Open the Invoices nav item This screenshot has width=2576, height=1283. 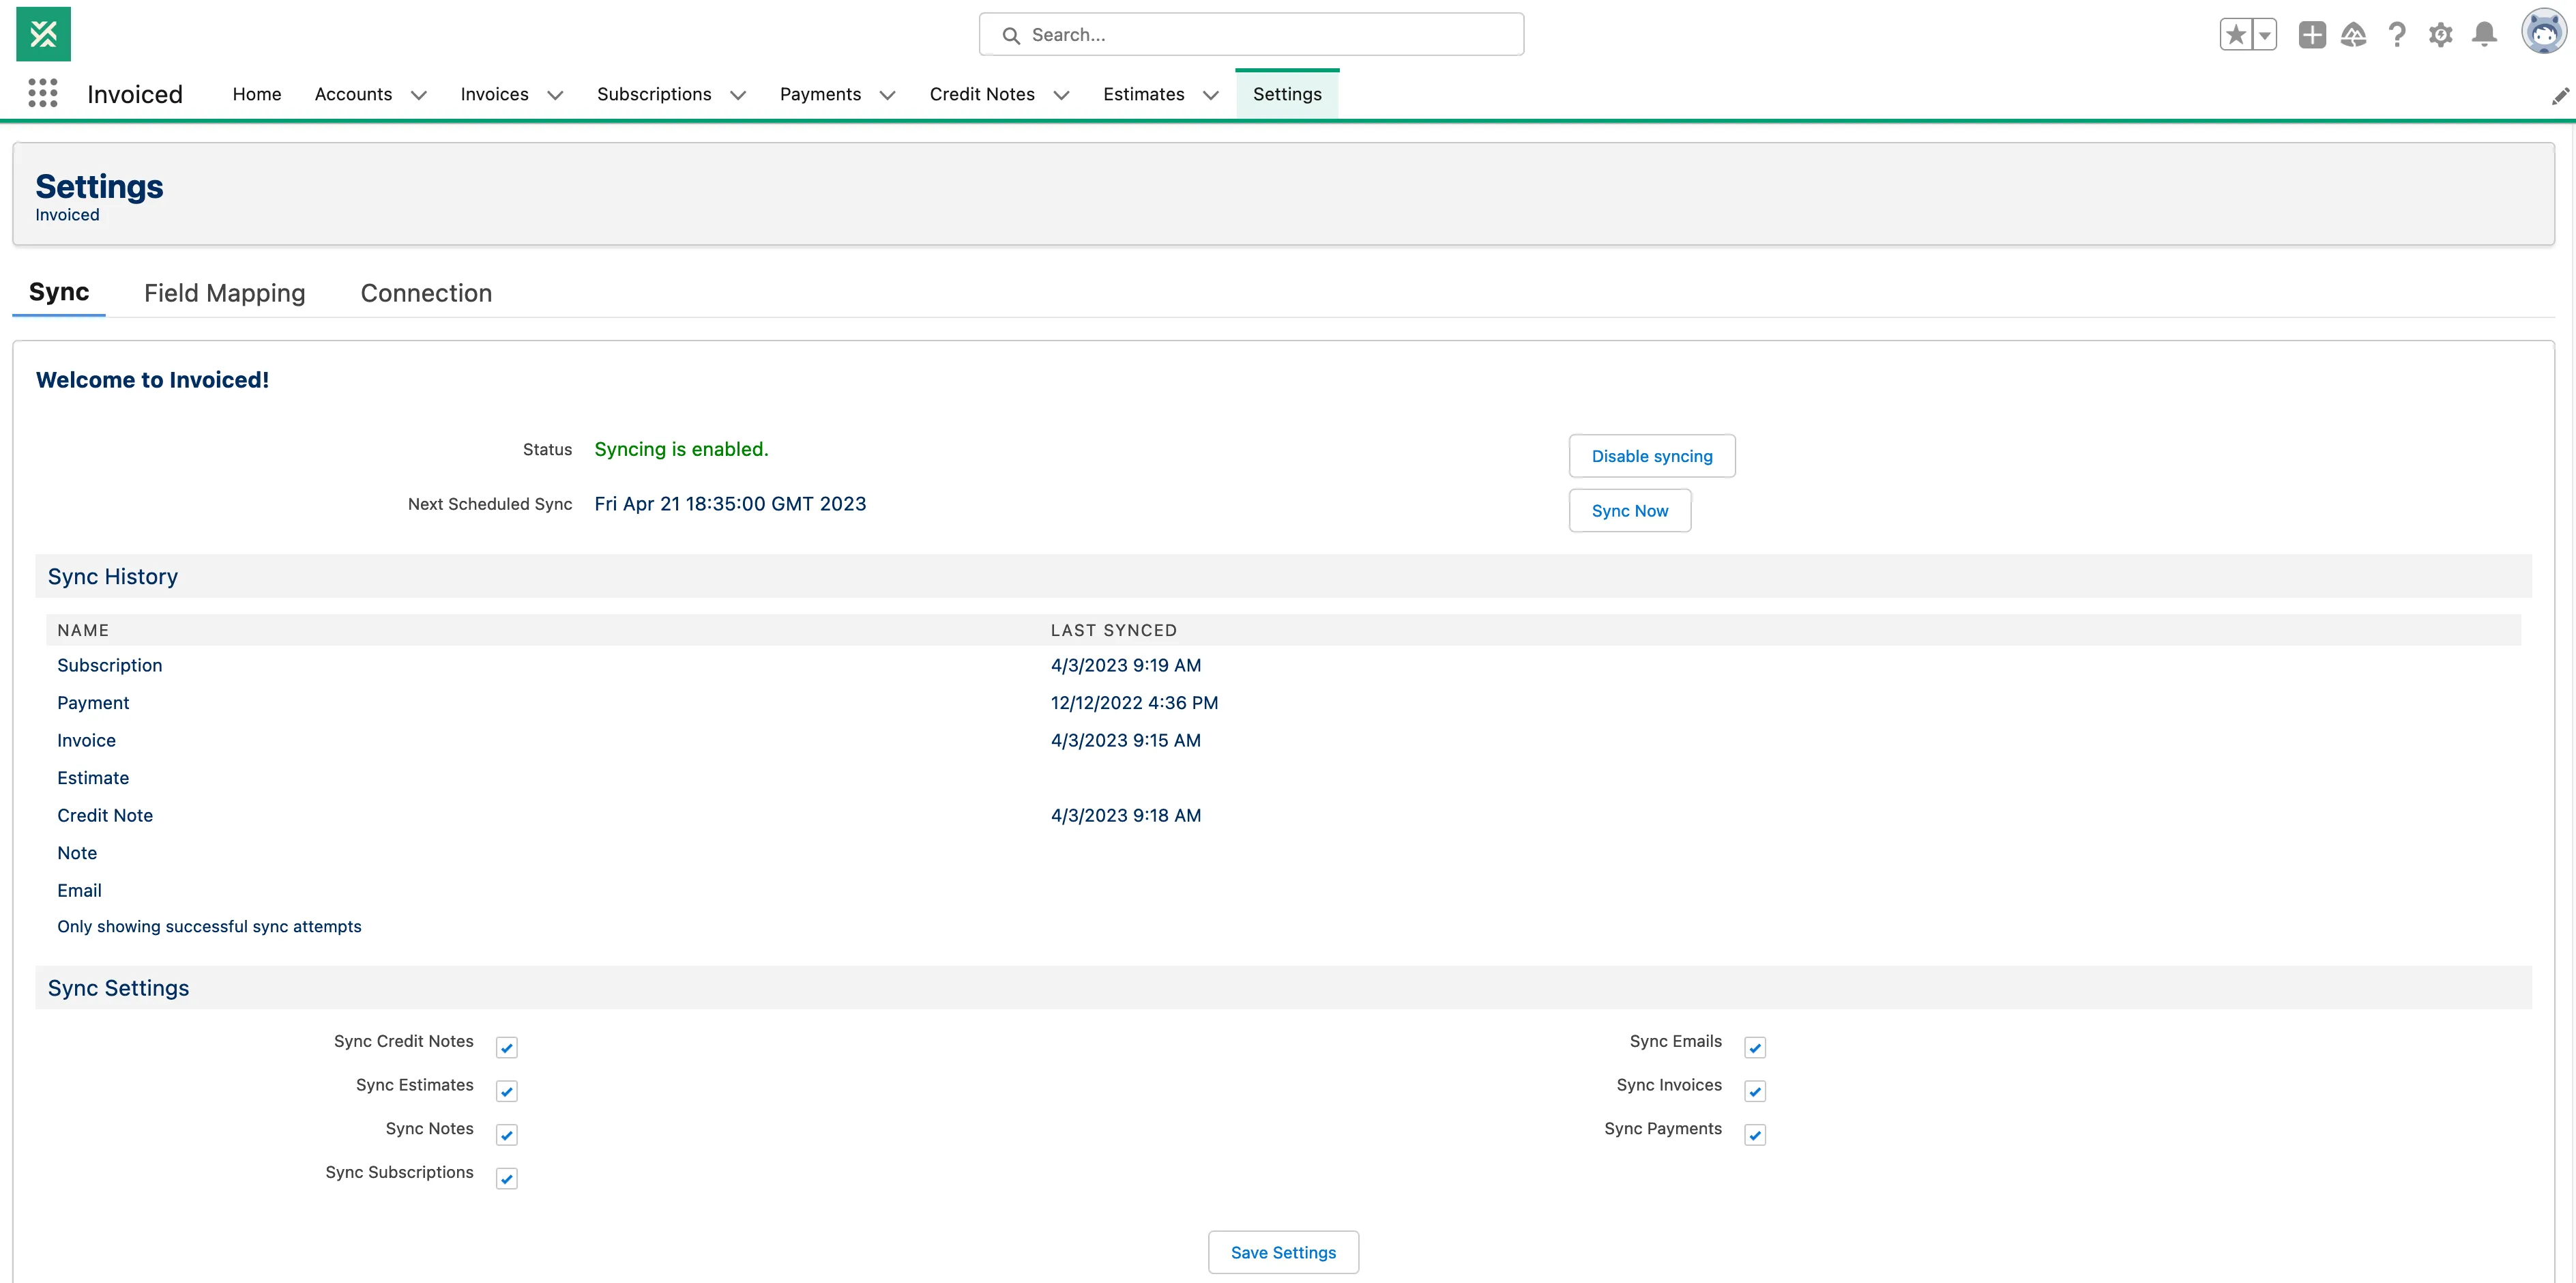tap(494, 94)
